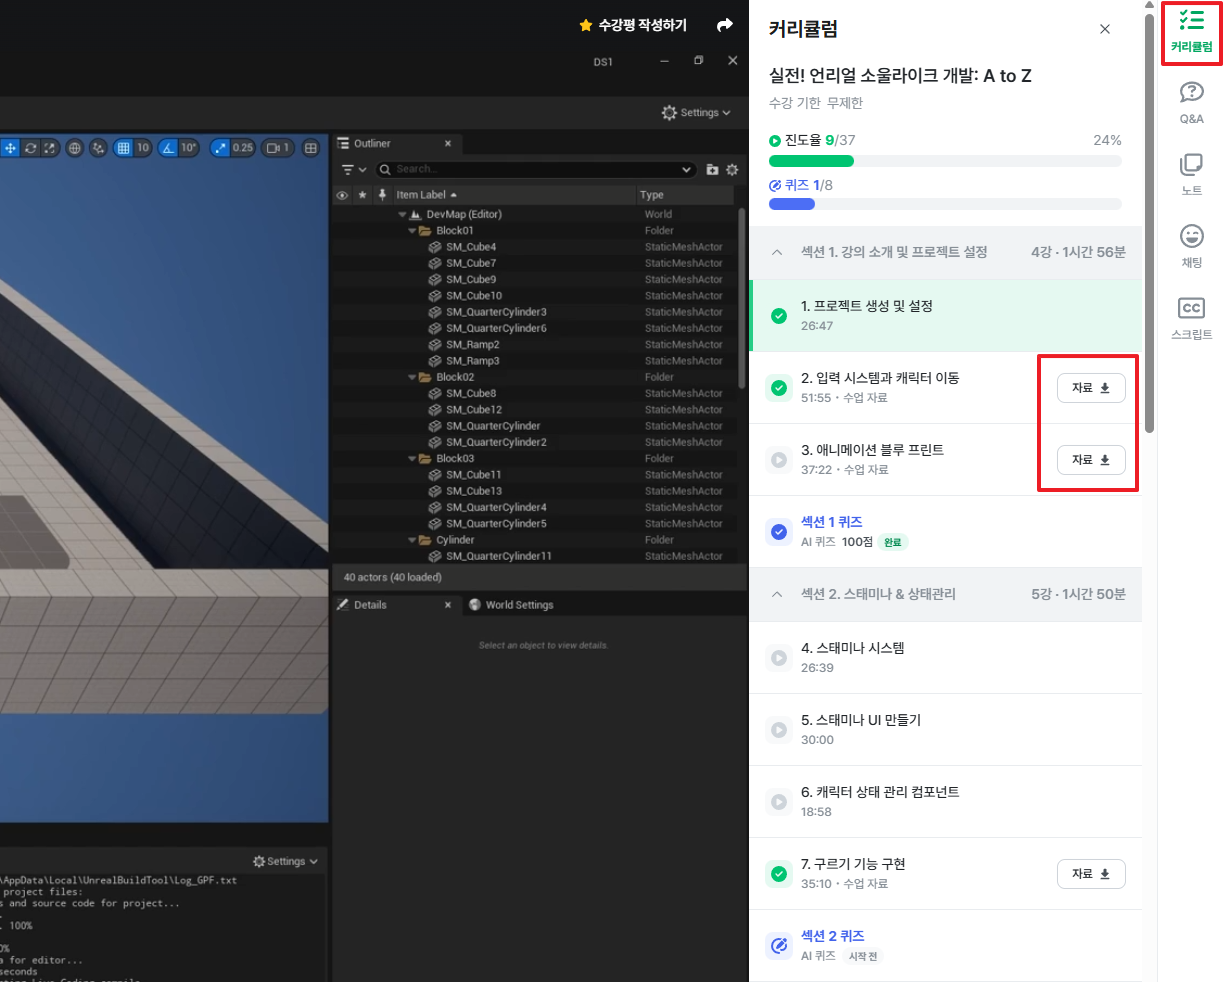Image resolution: width=1226 pixels, height=982 pixels.
Task: Open output log Settings dropdown
Action: pyautogui.click(x=285, y=861)
